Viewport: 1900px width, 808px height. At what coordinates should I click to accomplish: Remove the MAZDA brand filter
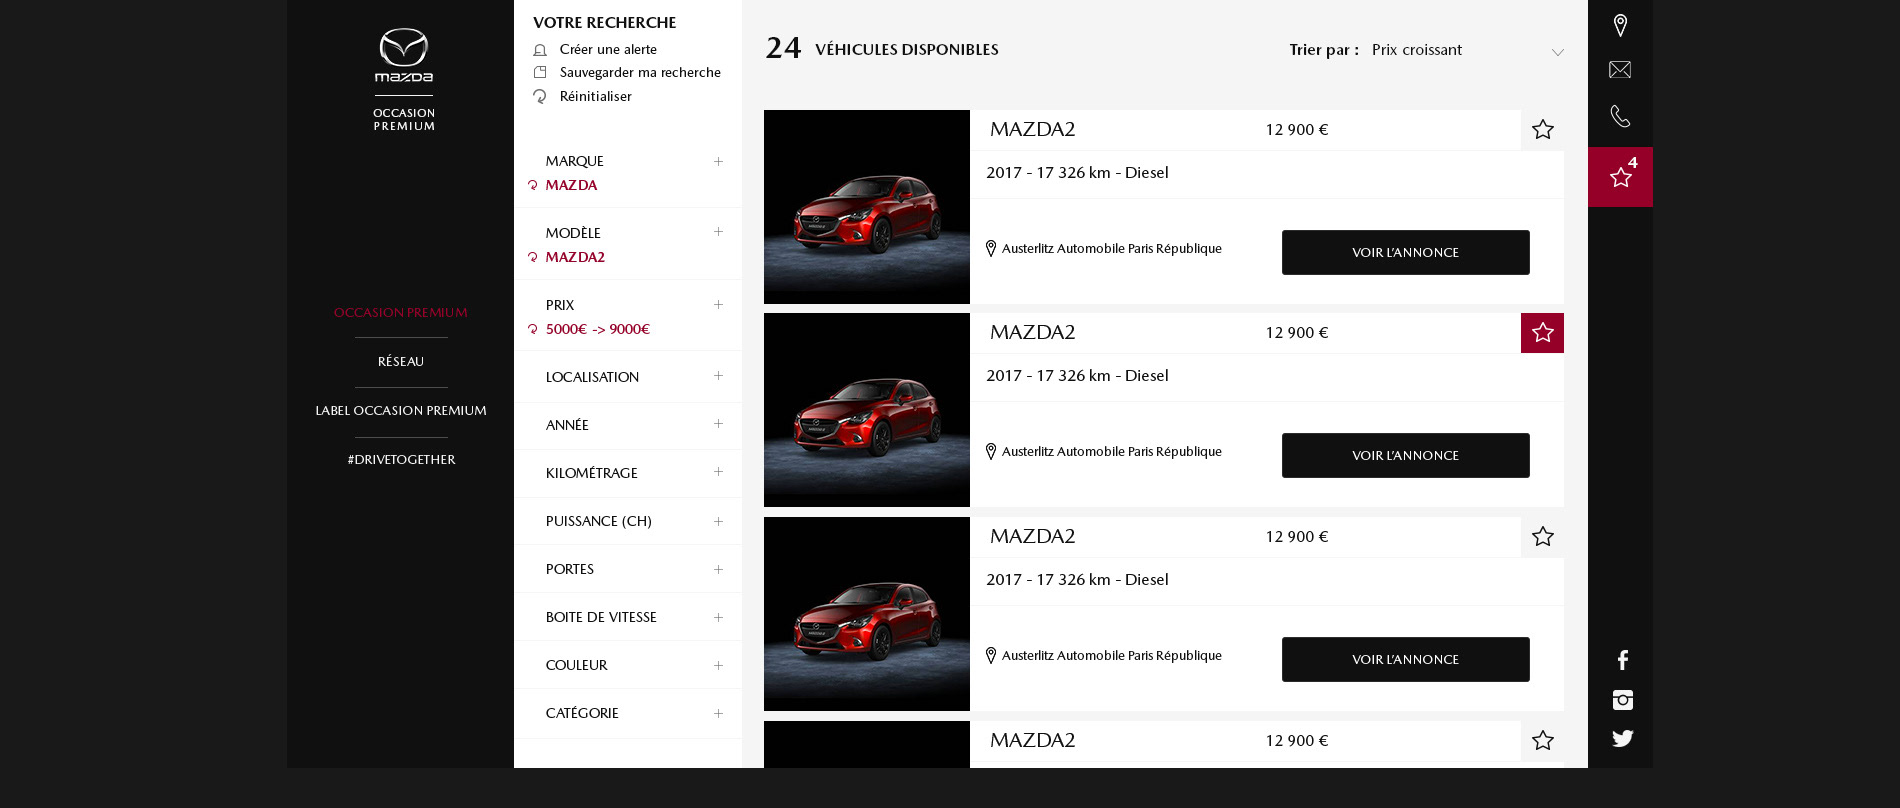pos(533,185)
